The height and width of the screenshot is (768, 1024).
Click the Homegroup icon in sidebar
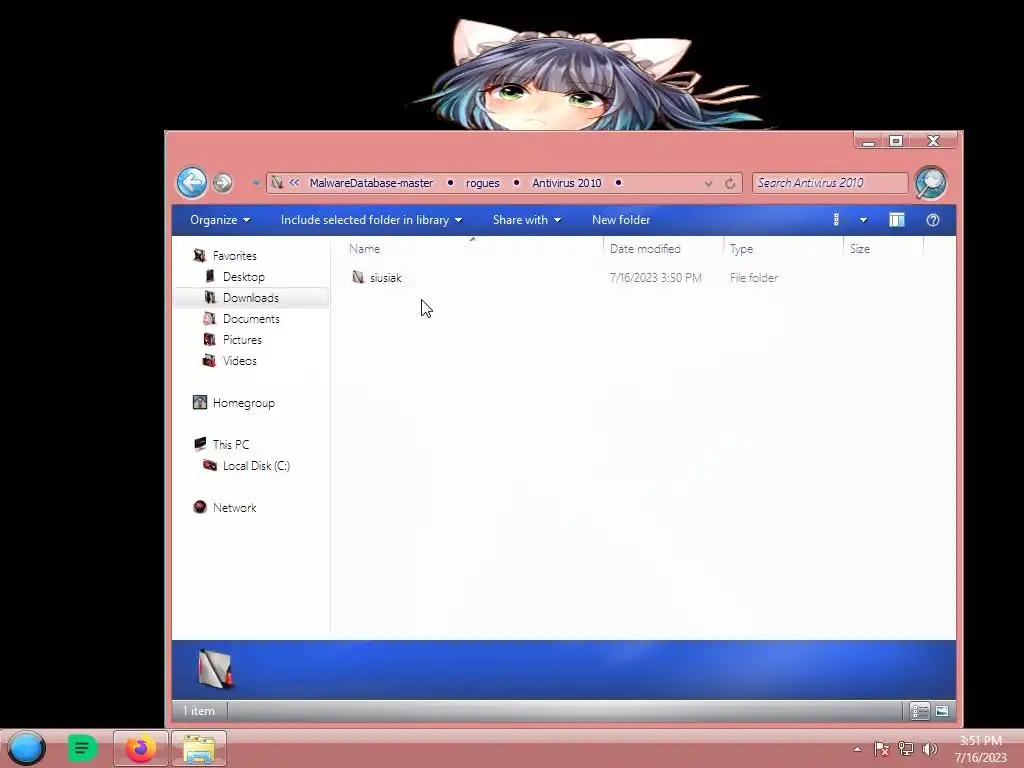click(200, 402)
